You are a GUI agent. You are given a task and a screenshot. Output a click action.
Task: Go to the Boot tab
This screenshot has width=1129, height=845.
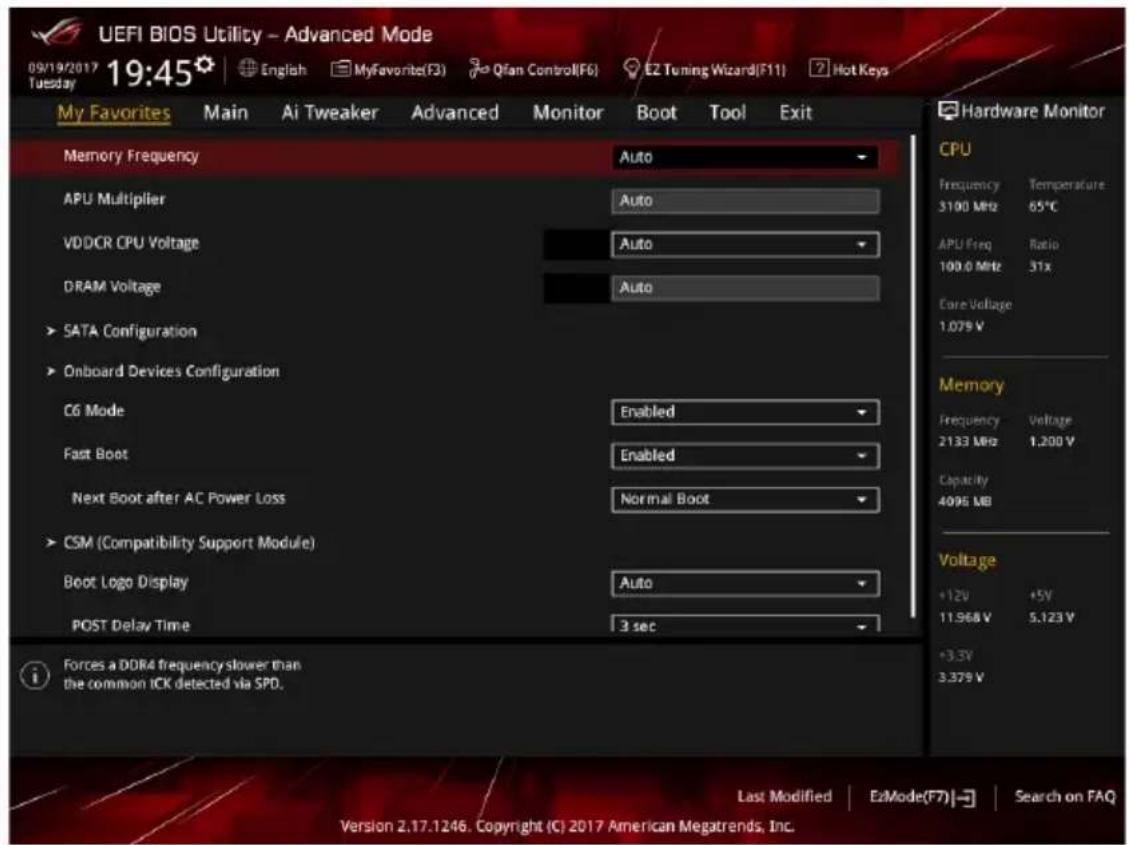[x=657, y=112]
